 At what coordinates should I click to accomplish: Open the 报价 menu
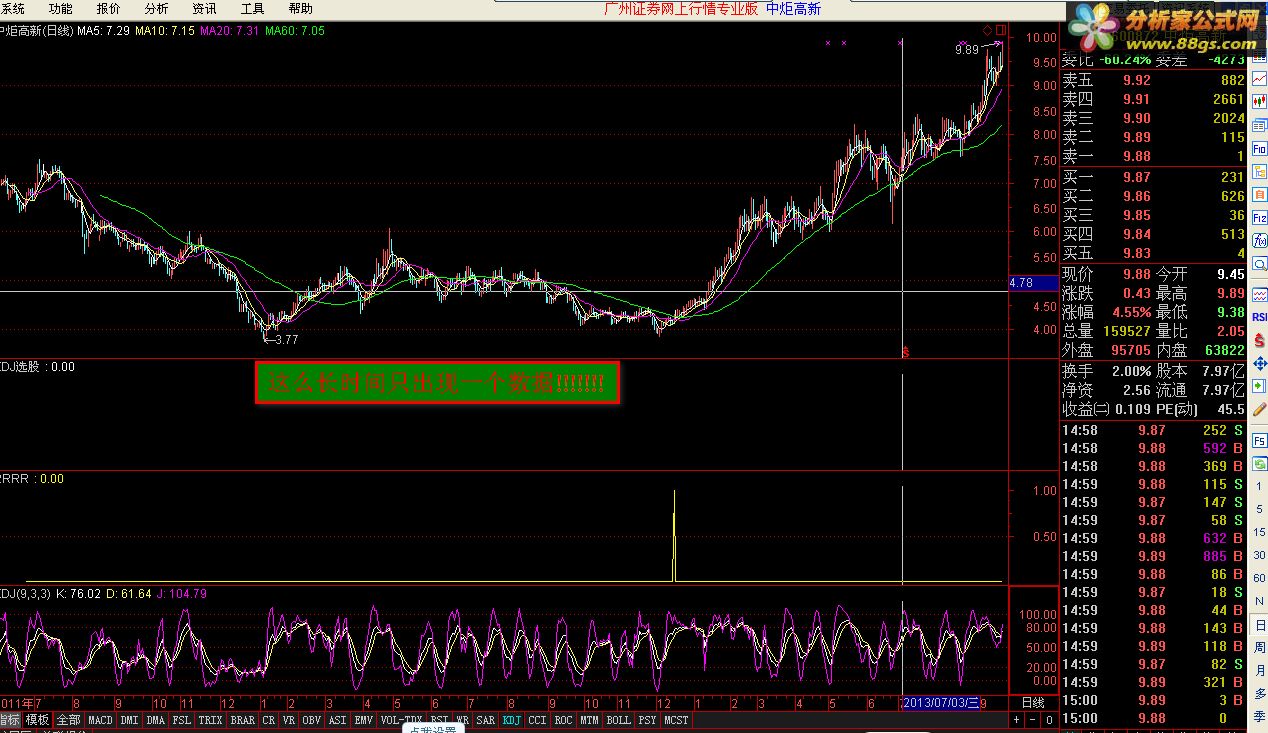click(x=108, y=9)
